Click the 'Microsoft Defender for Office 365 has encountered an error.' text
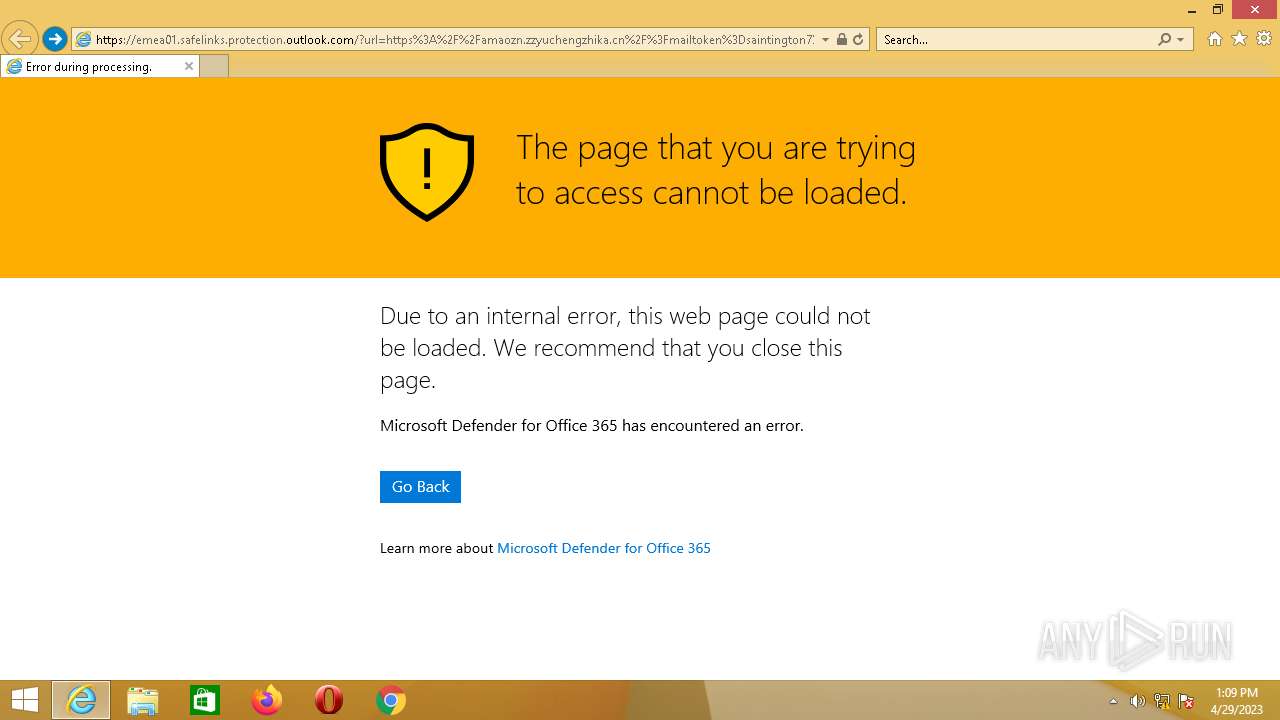This screenshot has width=1280, height=720. [x=592, y=426]
